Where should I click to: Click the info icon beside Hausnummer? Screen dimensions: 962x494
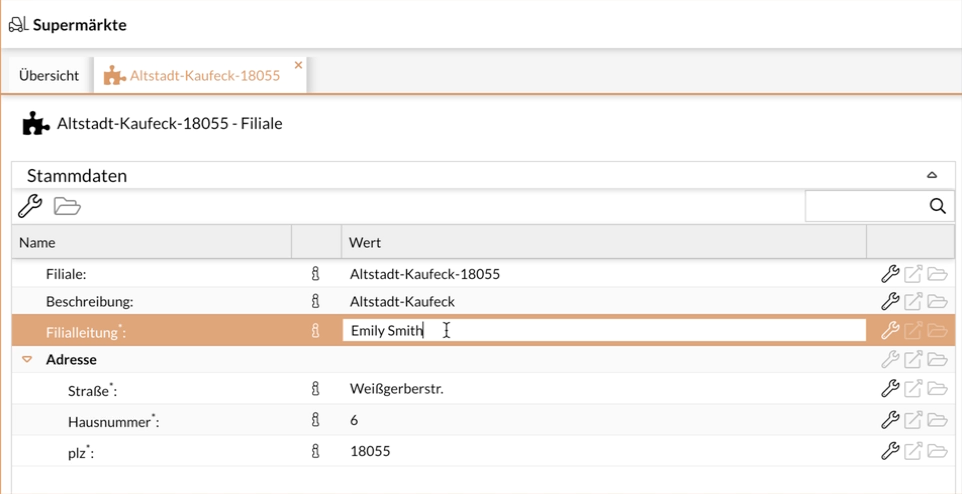316,421
